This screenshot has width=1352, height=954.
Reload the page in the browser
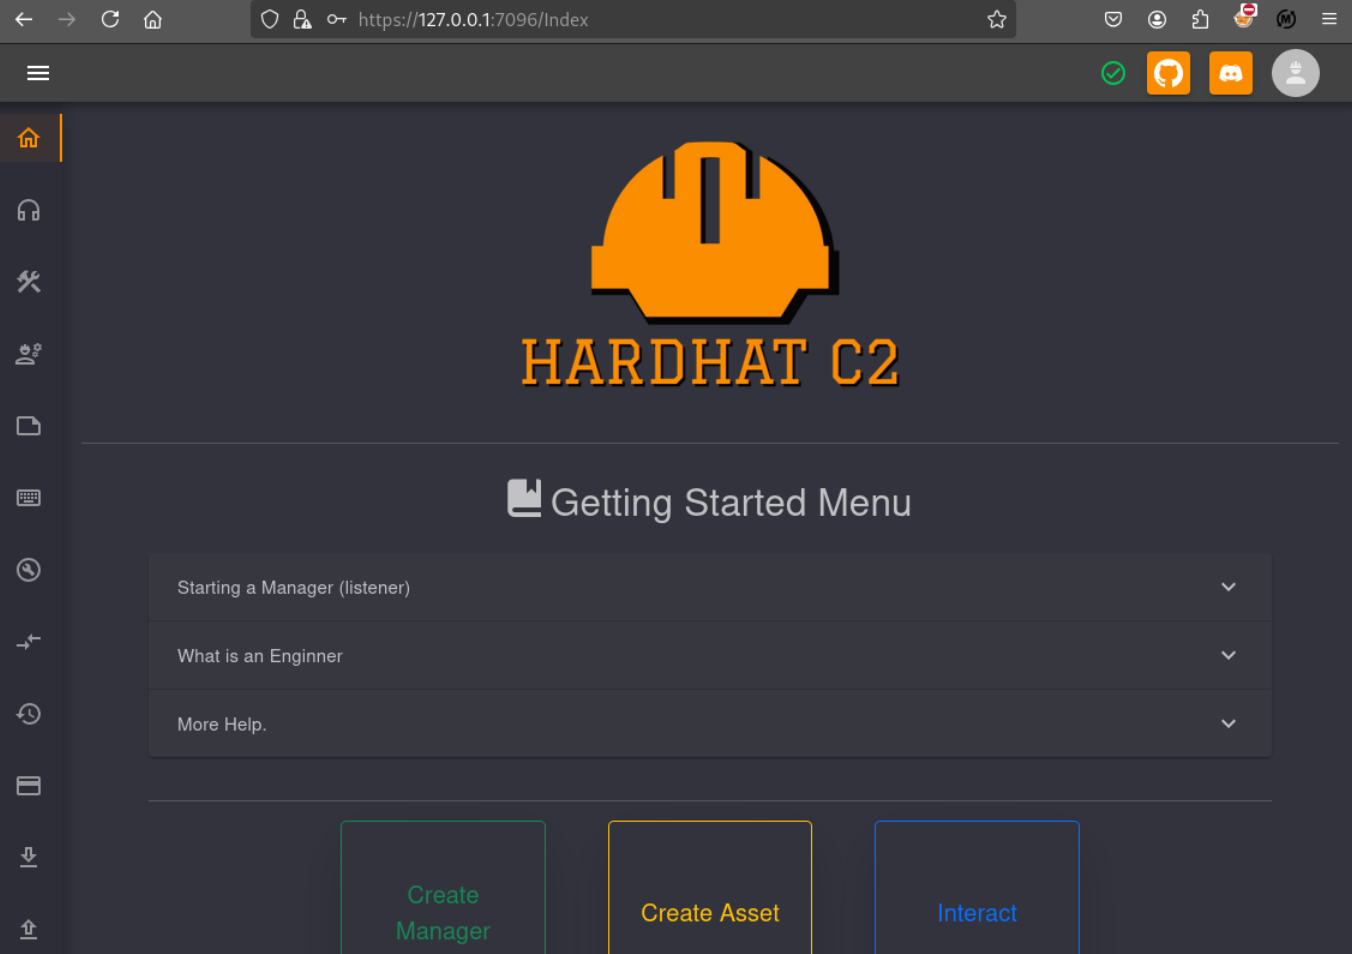click(110, 20)
